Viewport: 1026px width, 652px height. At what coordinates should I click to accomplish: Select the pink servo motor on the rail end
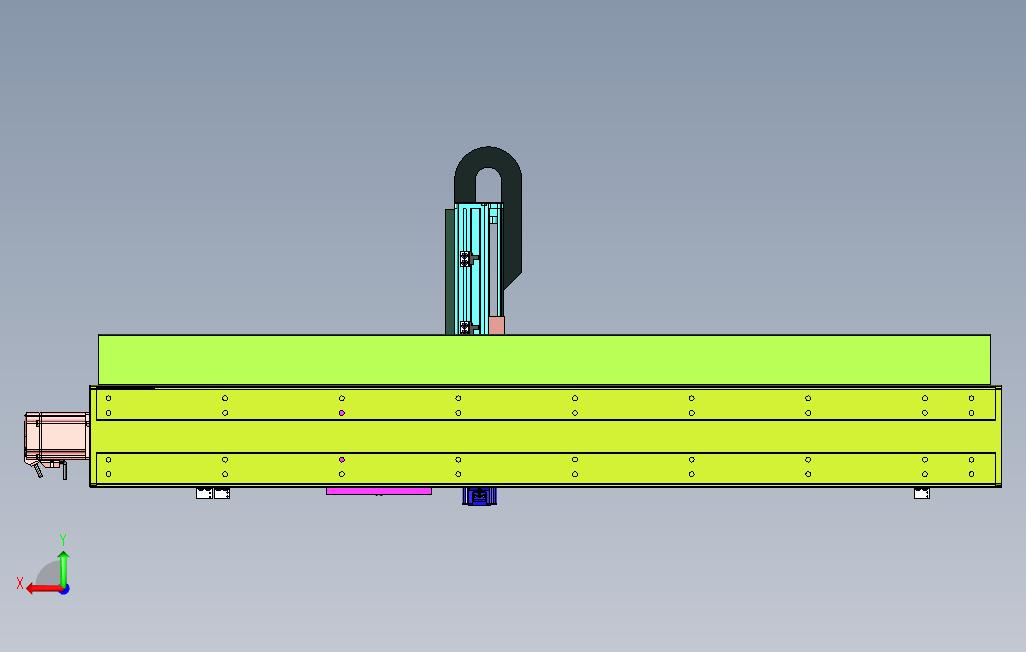[x=57, y=435]
